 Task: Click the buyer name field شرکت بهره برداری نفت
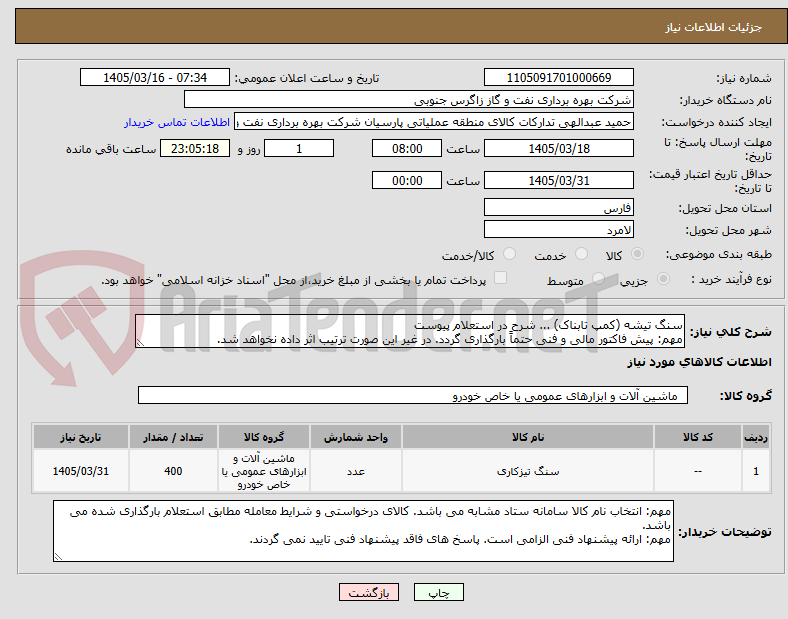click(x=409, y=99)
